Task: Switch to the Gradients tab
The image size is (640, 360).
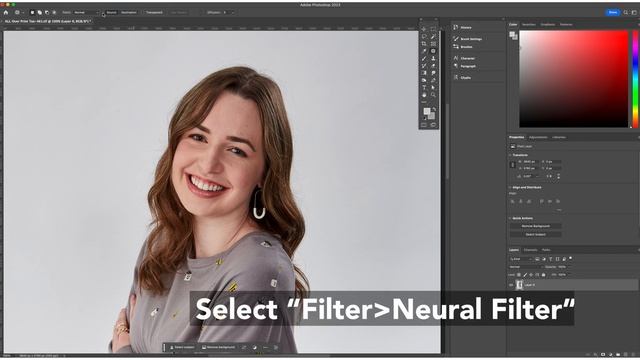Action: click(x=548, y=24)
